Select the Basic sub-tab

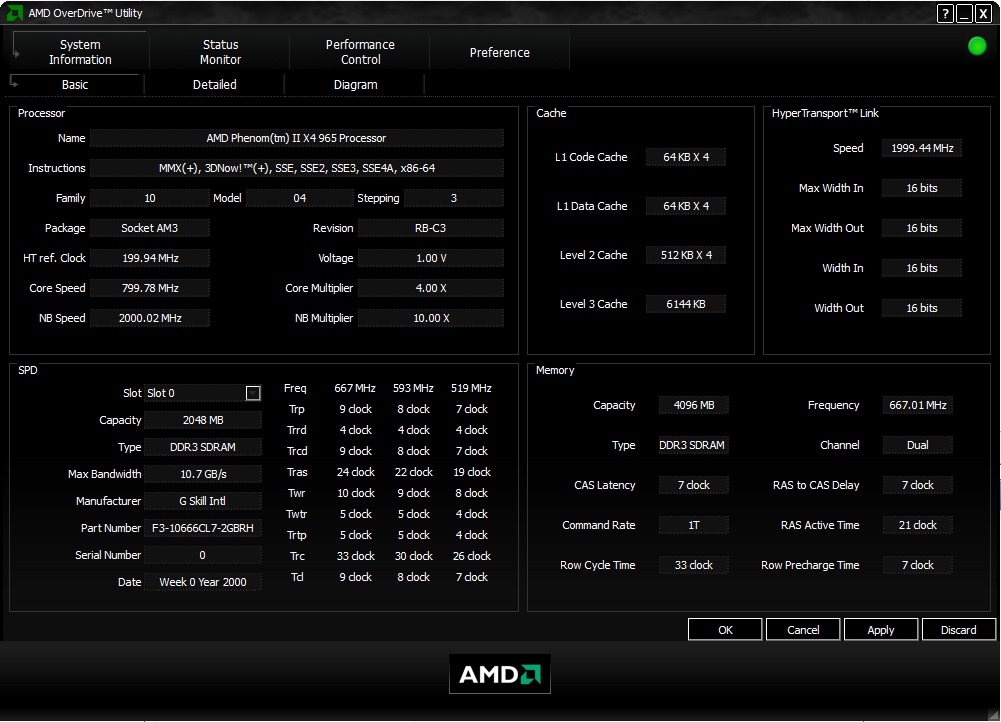click(x=75, y=84)
